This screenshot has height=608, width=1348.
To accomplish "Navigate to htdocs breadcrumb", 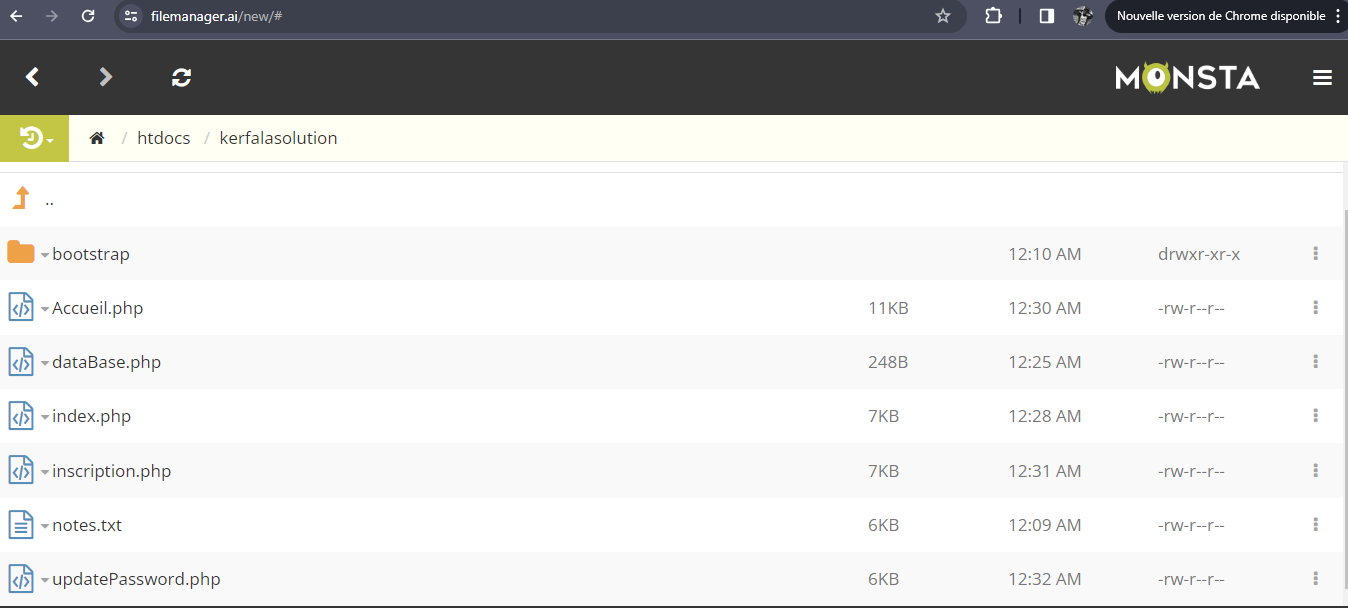I will click(x=163, y=138).
